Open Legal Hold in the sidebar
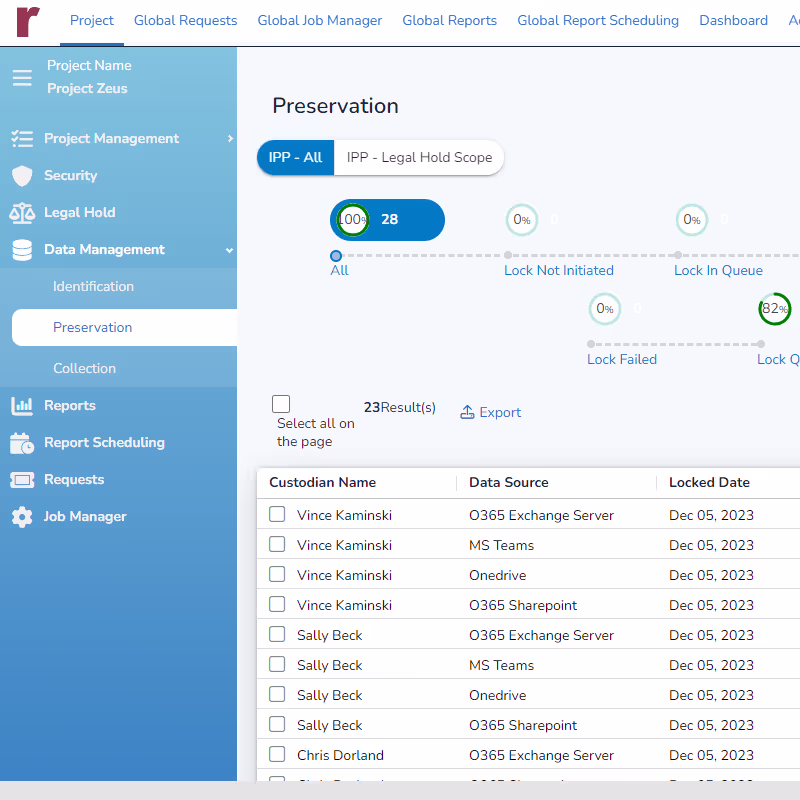 pos(80,213)
